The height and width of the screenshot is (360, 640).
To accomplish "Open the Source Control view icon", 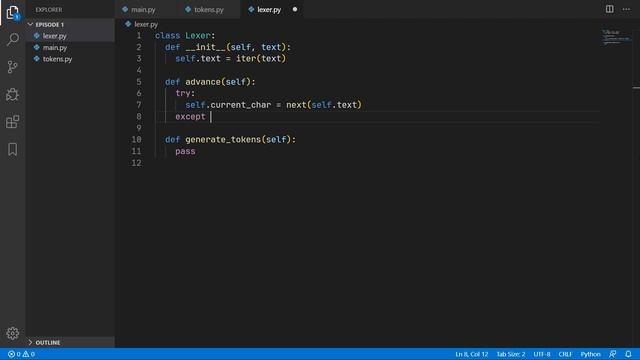I will pos(13,67).
